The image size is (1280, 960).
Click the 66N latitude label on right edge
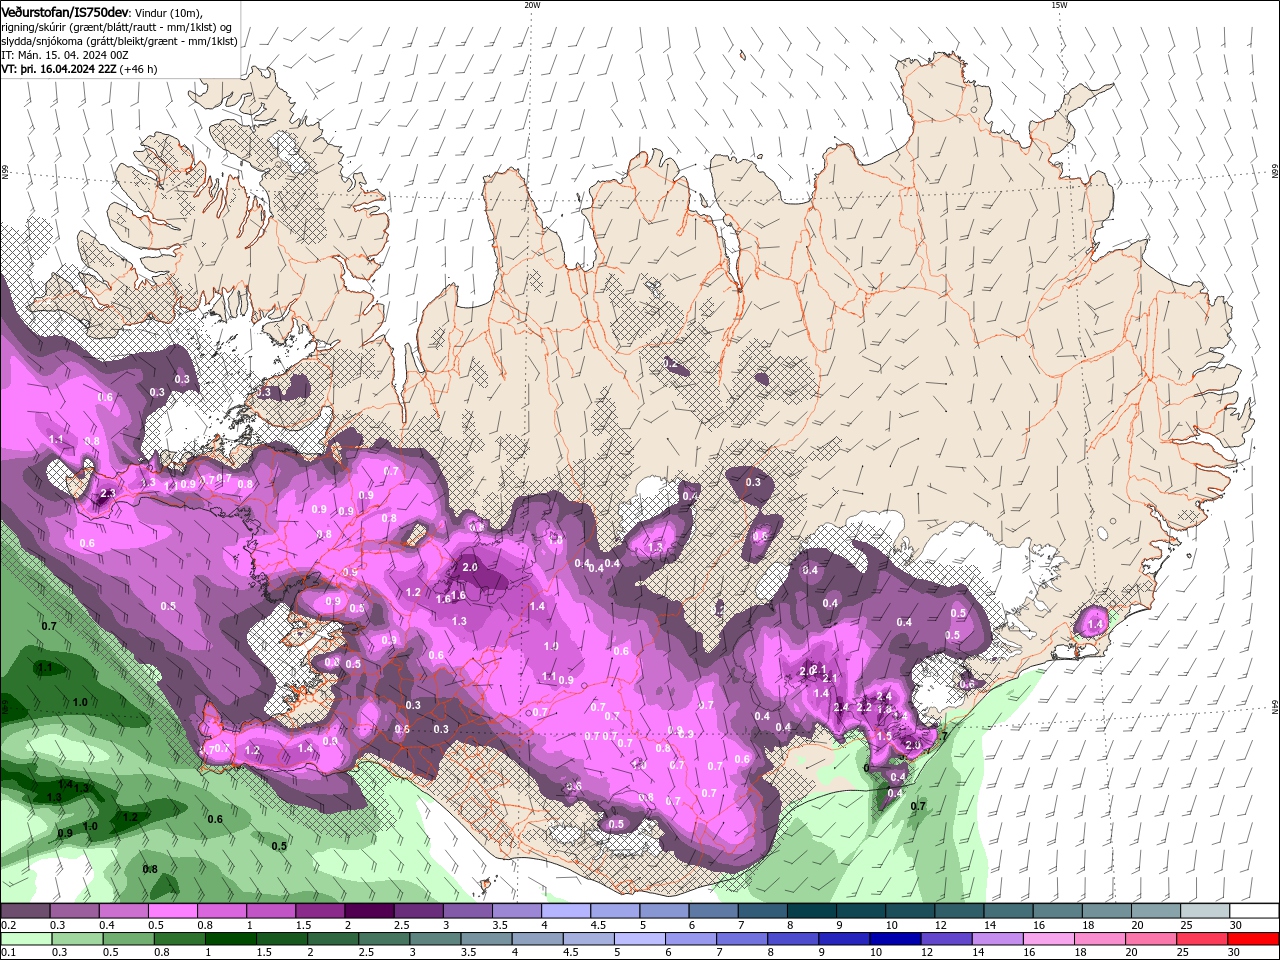coord(1274,171)
